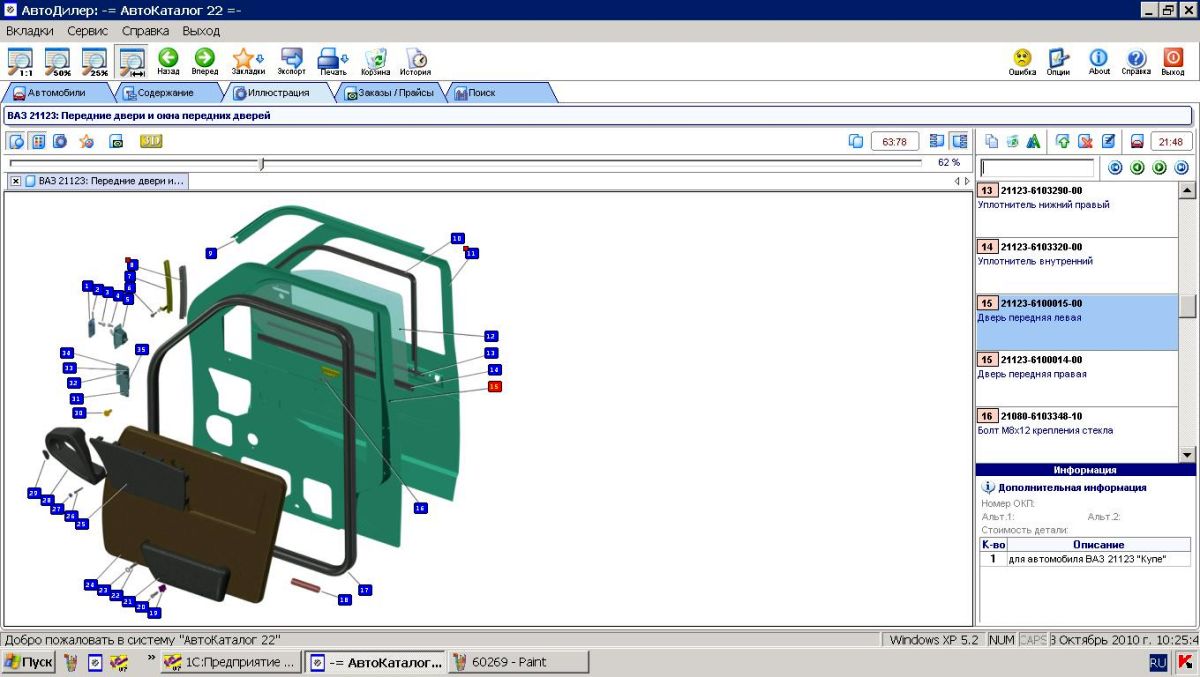Close the ВАЗ 21123 illustration document tab
Image resolution: width=1200 pixels, height=677 pixels.
tap(16, 181)
